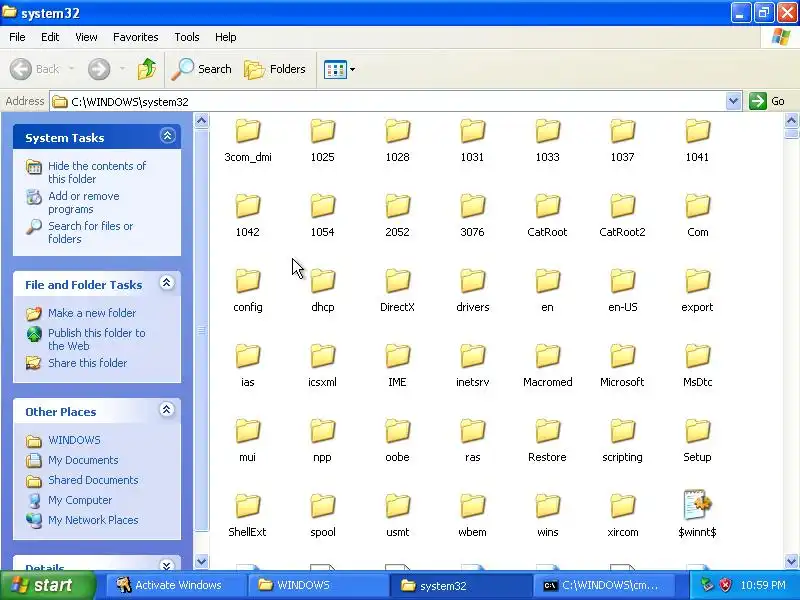Open the Favorites menu
Viewport: 800px width, 600px height.
[136, 37]
